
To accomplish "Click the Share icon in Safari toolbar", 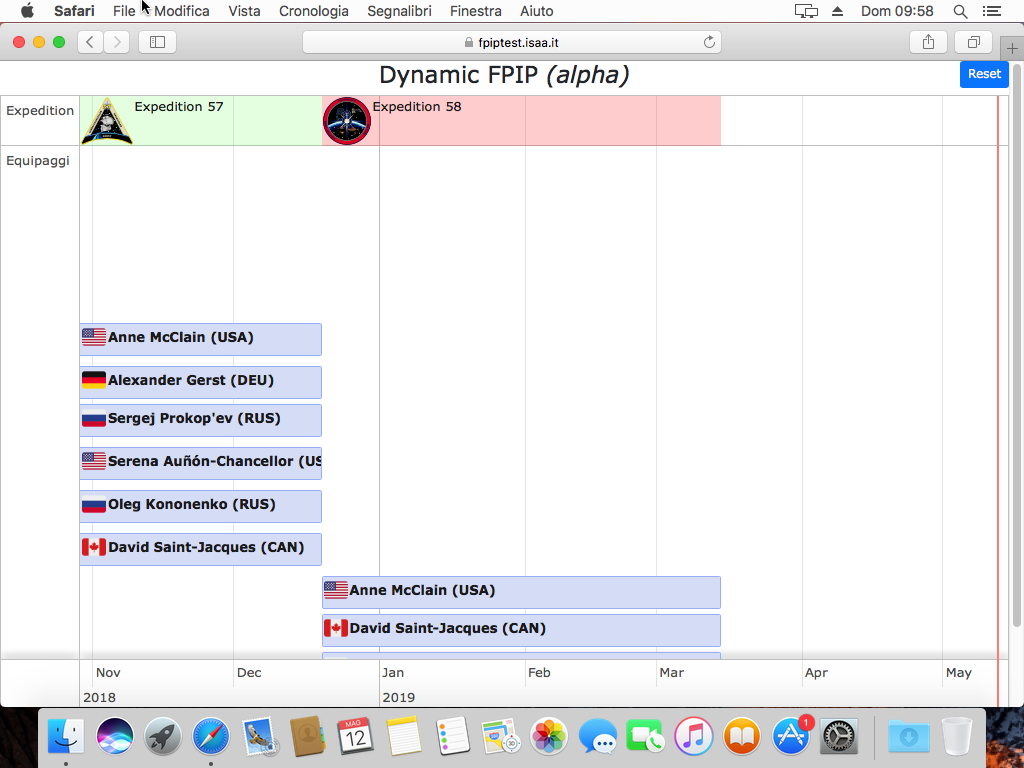I will pos(928,42).
